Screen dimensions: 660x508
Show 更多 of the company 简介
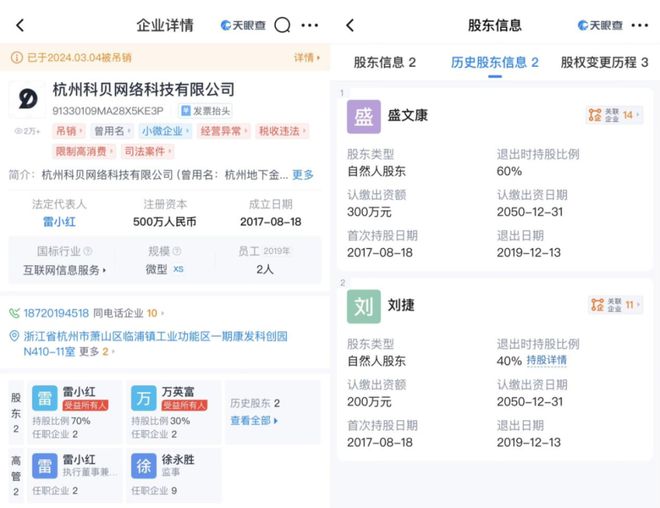tap(303, 175)
